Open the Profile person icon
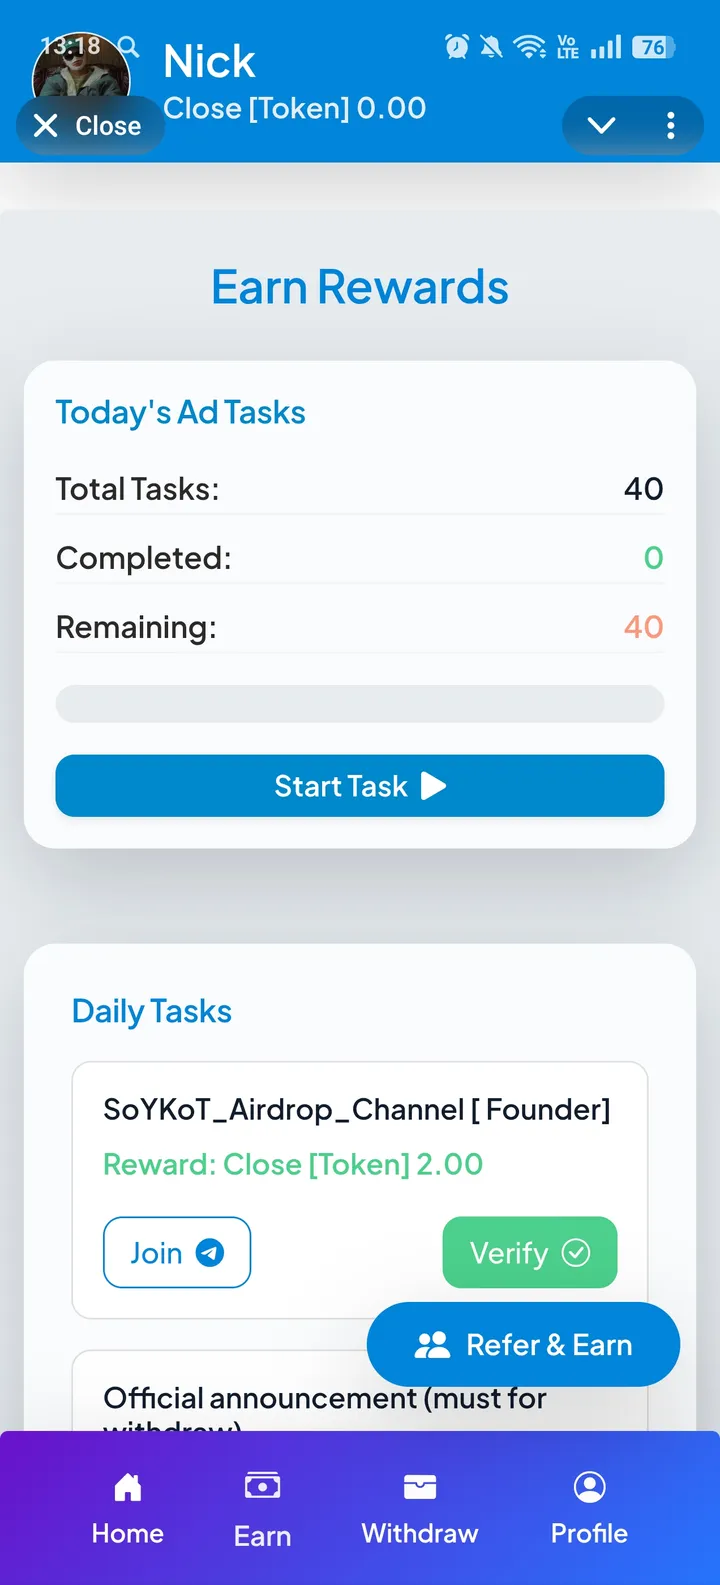Image resolution: width=720 pixels, height=1585 pixels. 589,1488
